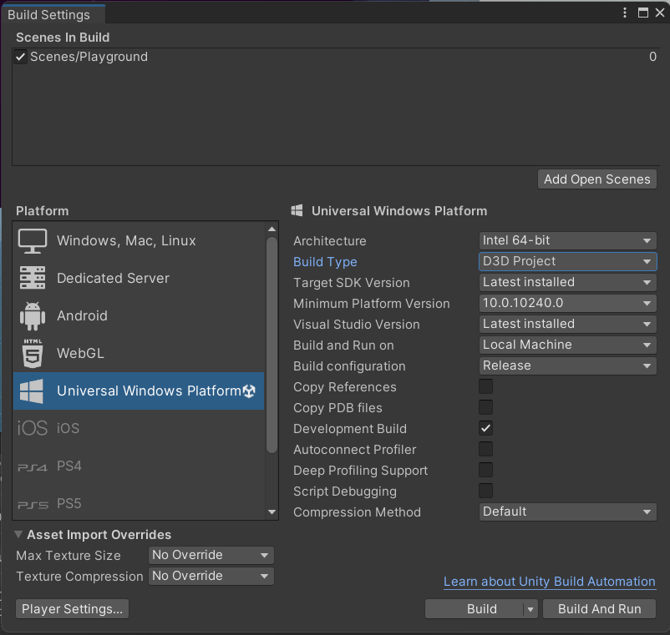
Task: Select the iOS platform icon
Action: tap(32, 428)
